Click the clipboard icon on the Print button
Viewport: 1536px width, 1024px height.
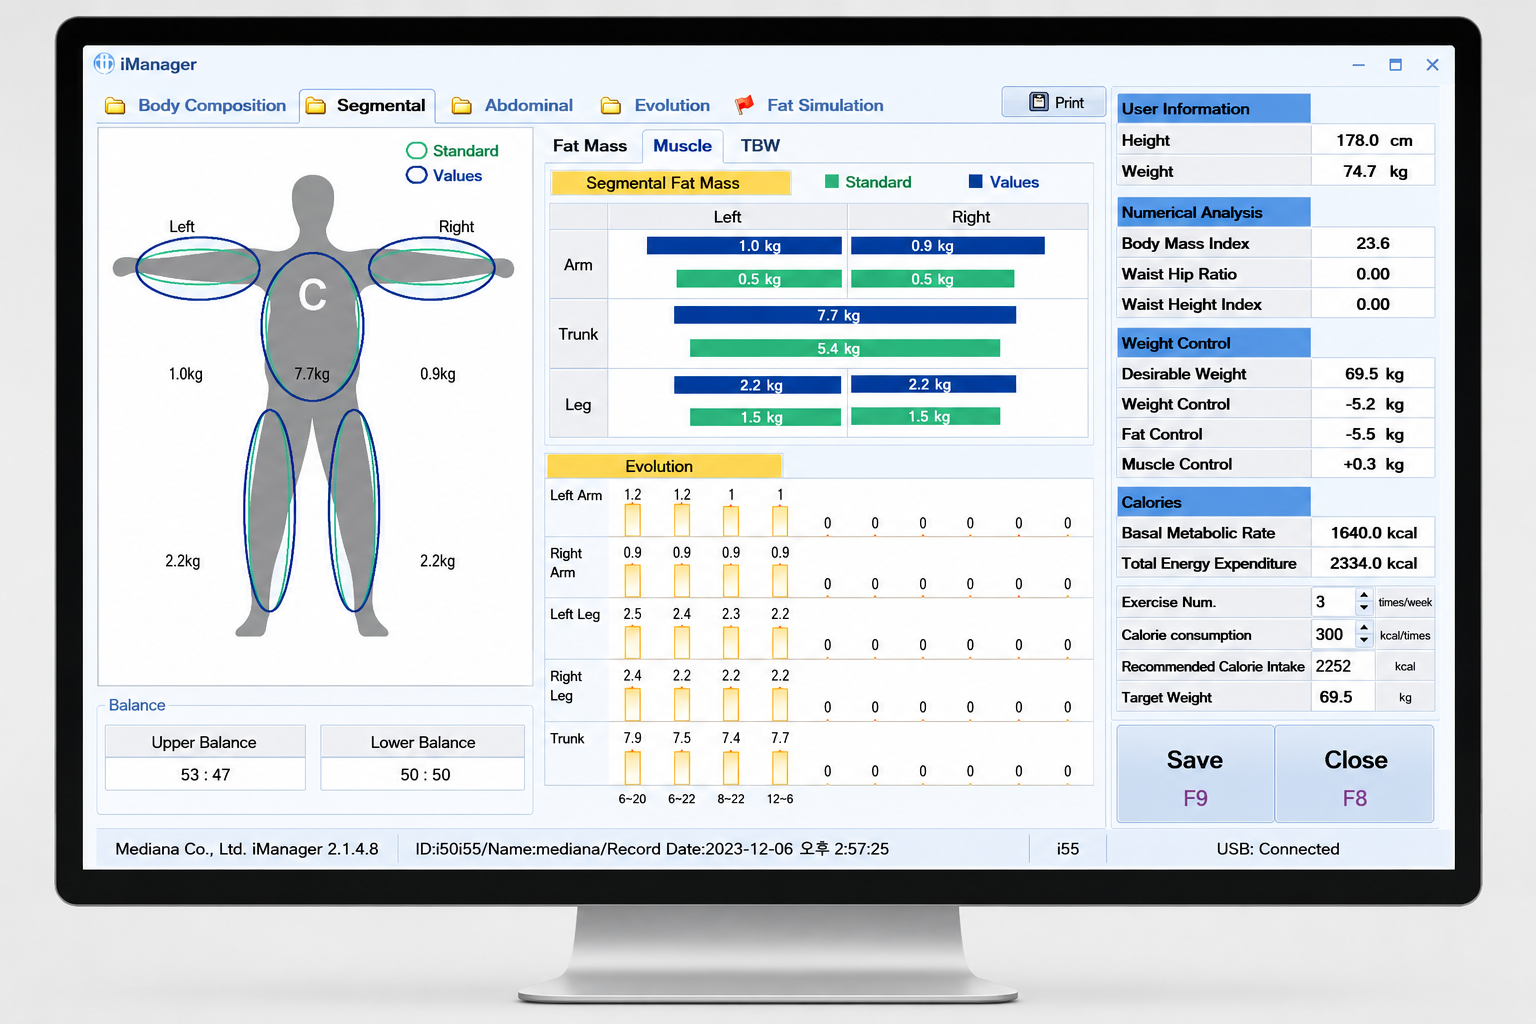(1039, 102)
